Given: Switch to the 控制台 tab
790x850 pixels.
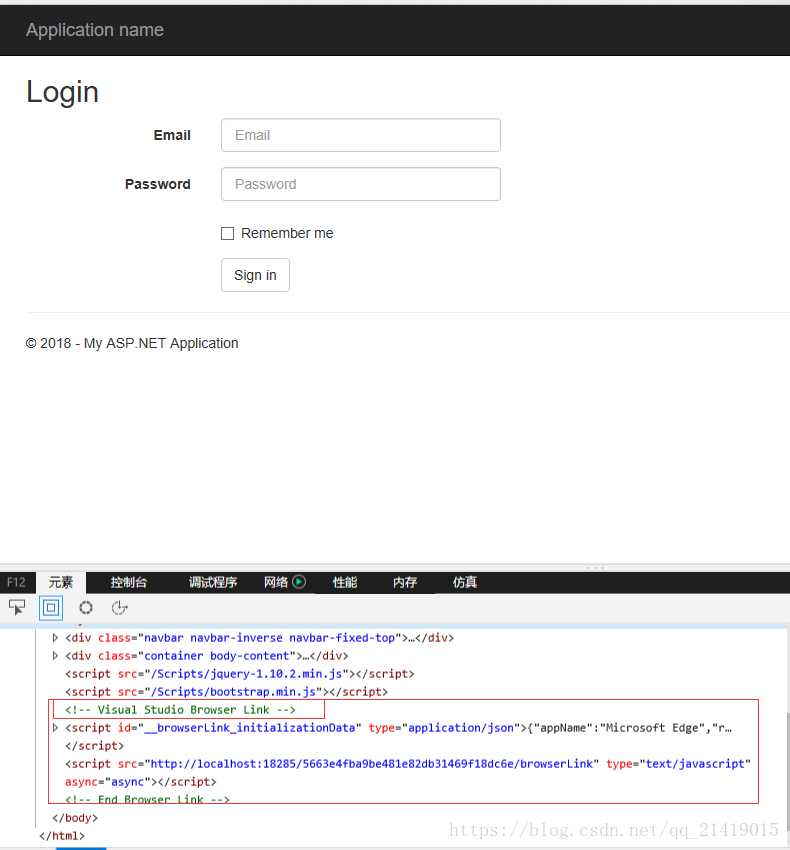Looking at the screenshot, I should (x=129, y=582).
